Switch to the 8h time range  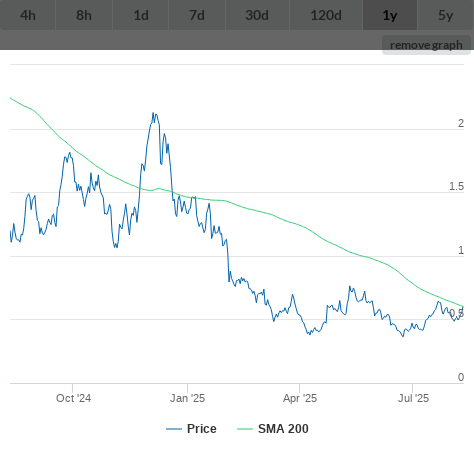84,15
